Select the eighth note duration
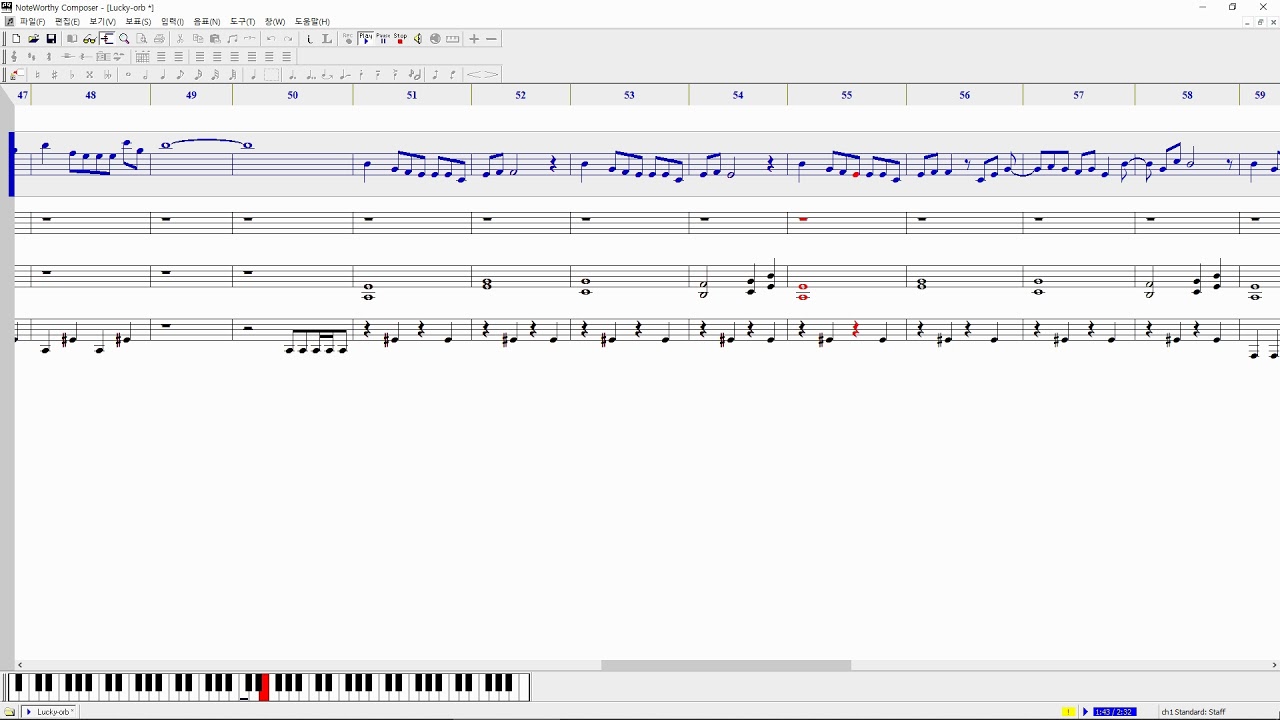Screen dimensions: 1280x720 180,74
